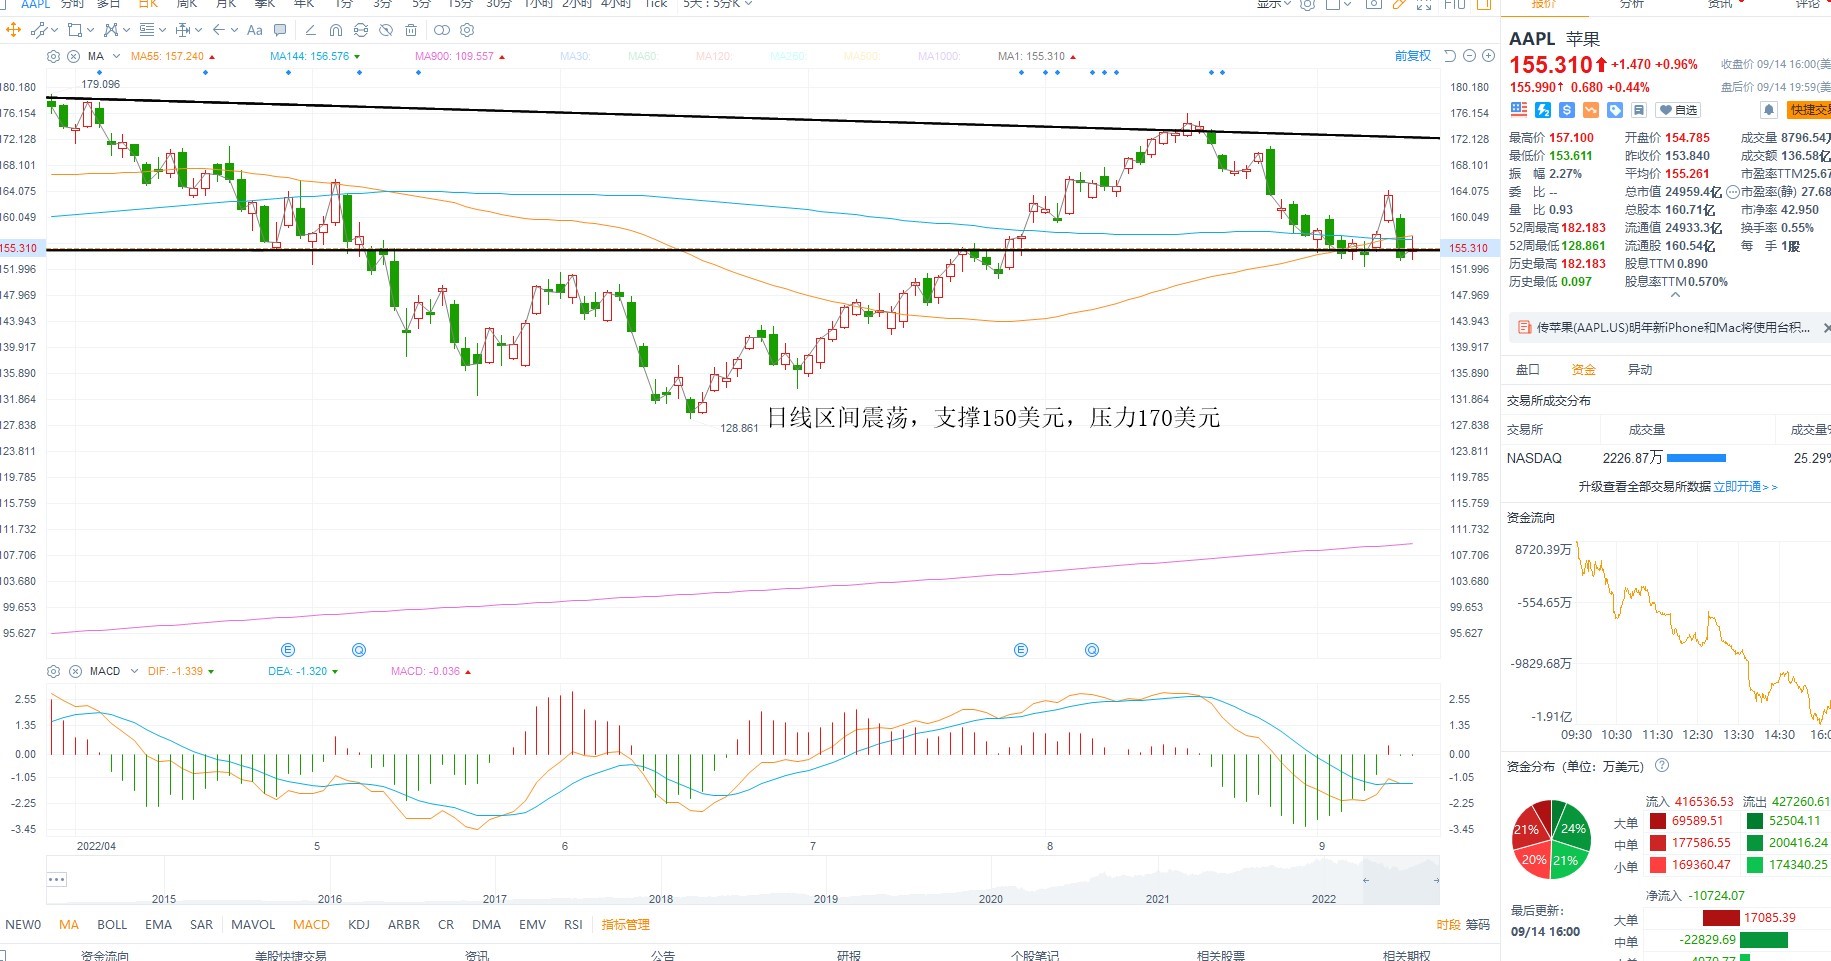
Task: Open drawing toolbar settings gear
Action: tap(467, 30)
